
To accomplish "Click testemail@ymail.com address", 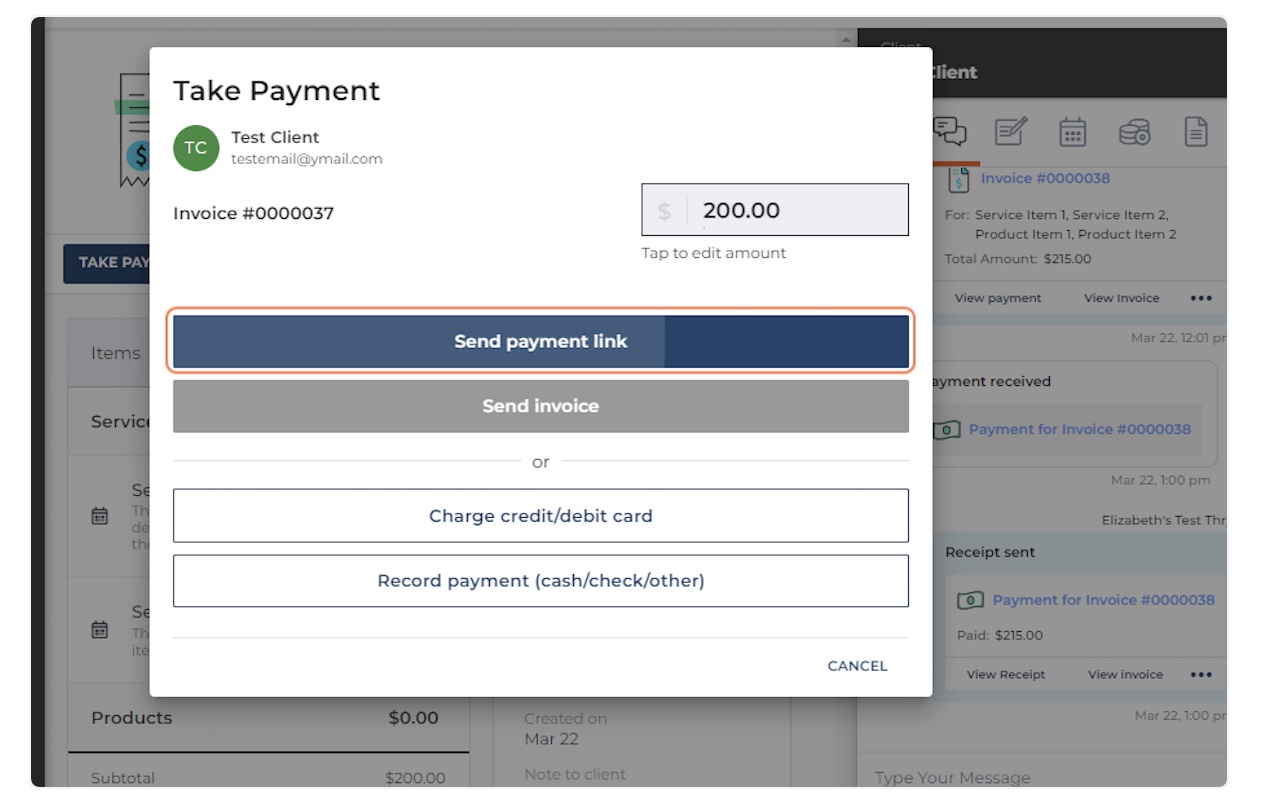I will [x=307, y=159].
